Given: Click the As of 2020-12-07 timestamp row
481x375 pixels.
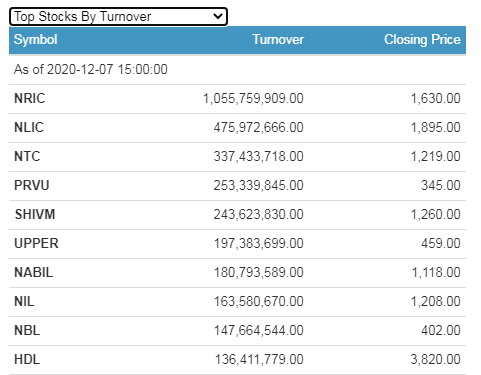Looking at the screenshot, I should click(237, 70).
